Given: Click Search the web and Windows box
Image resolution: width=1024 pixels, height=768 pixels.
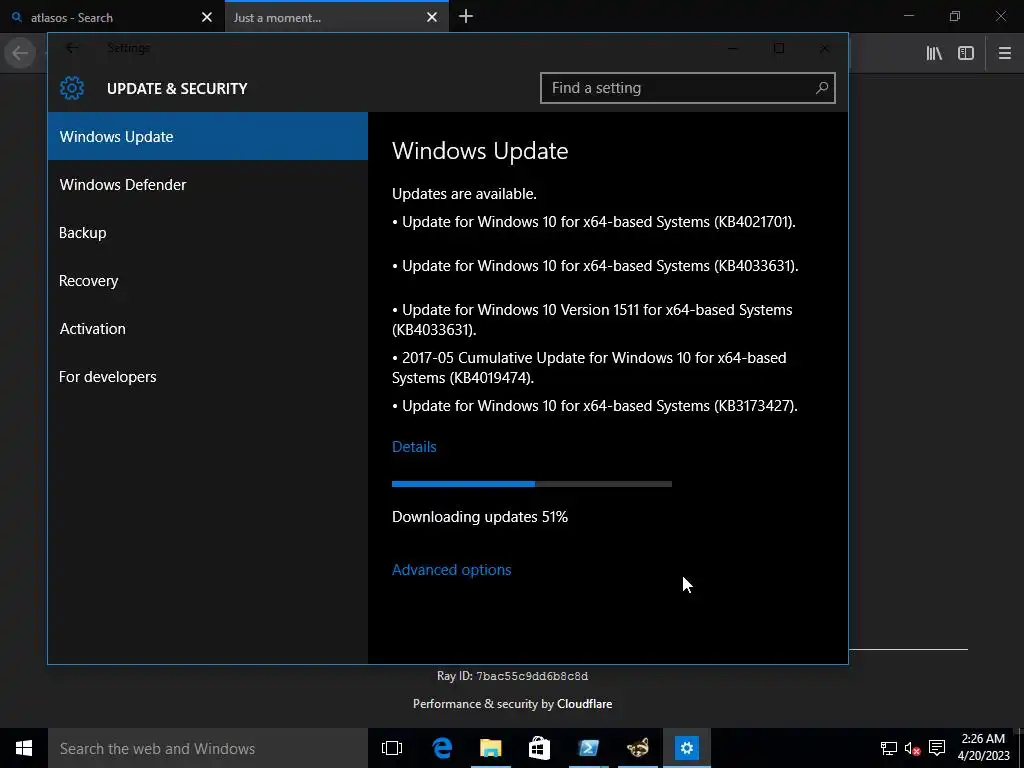Looking at the screenshot, I should (208, 748).
